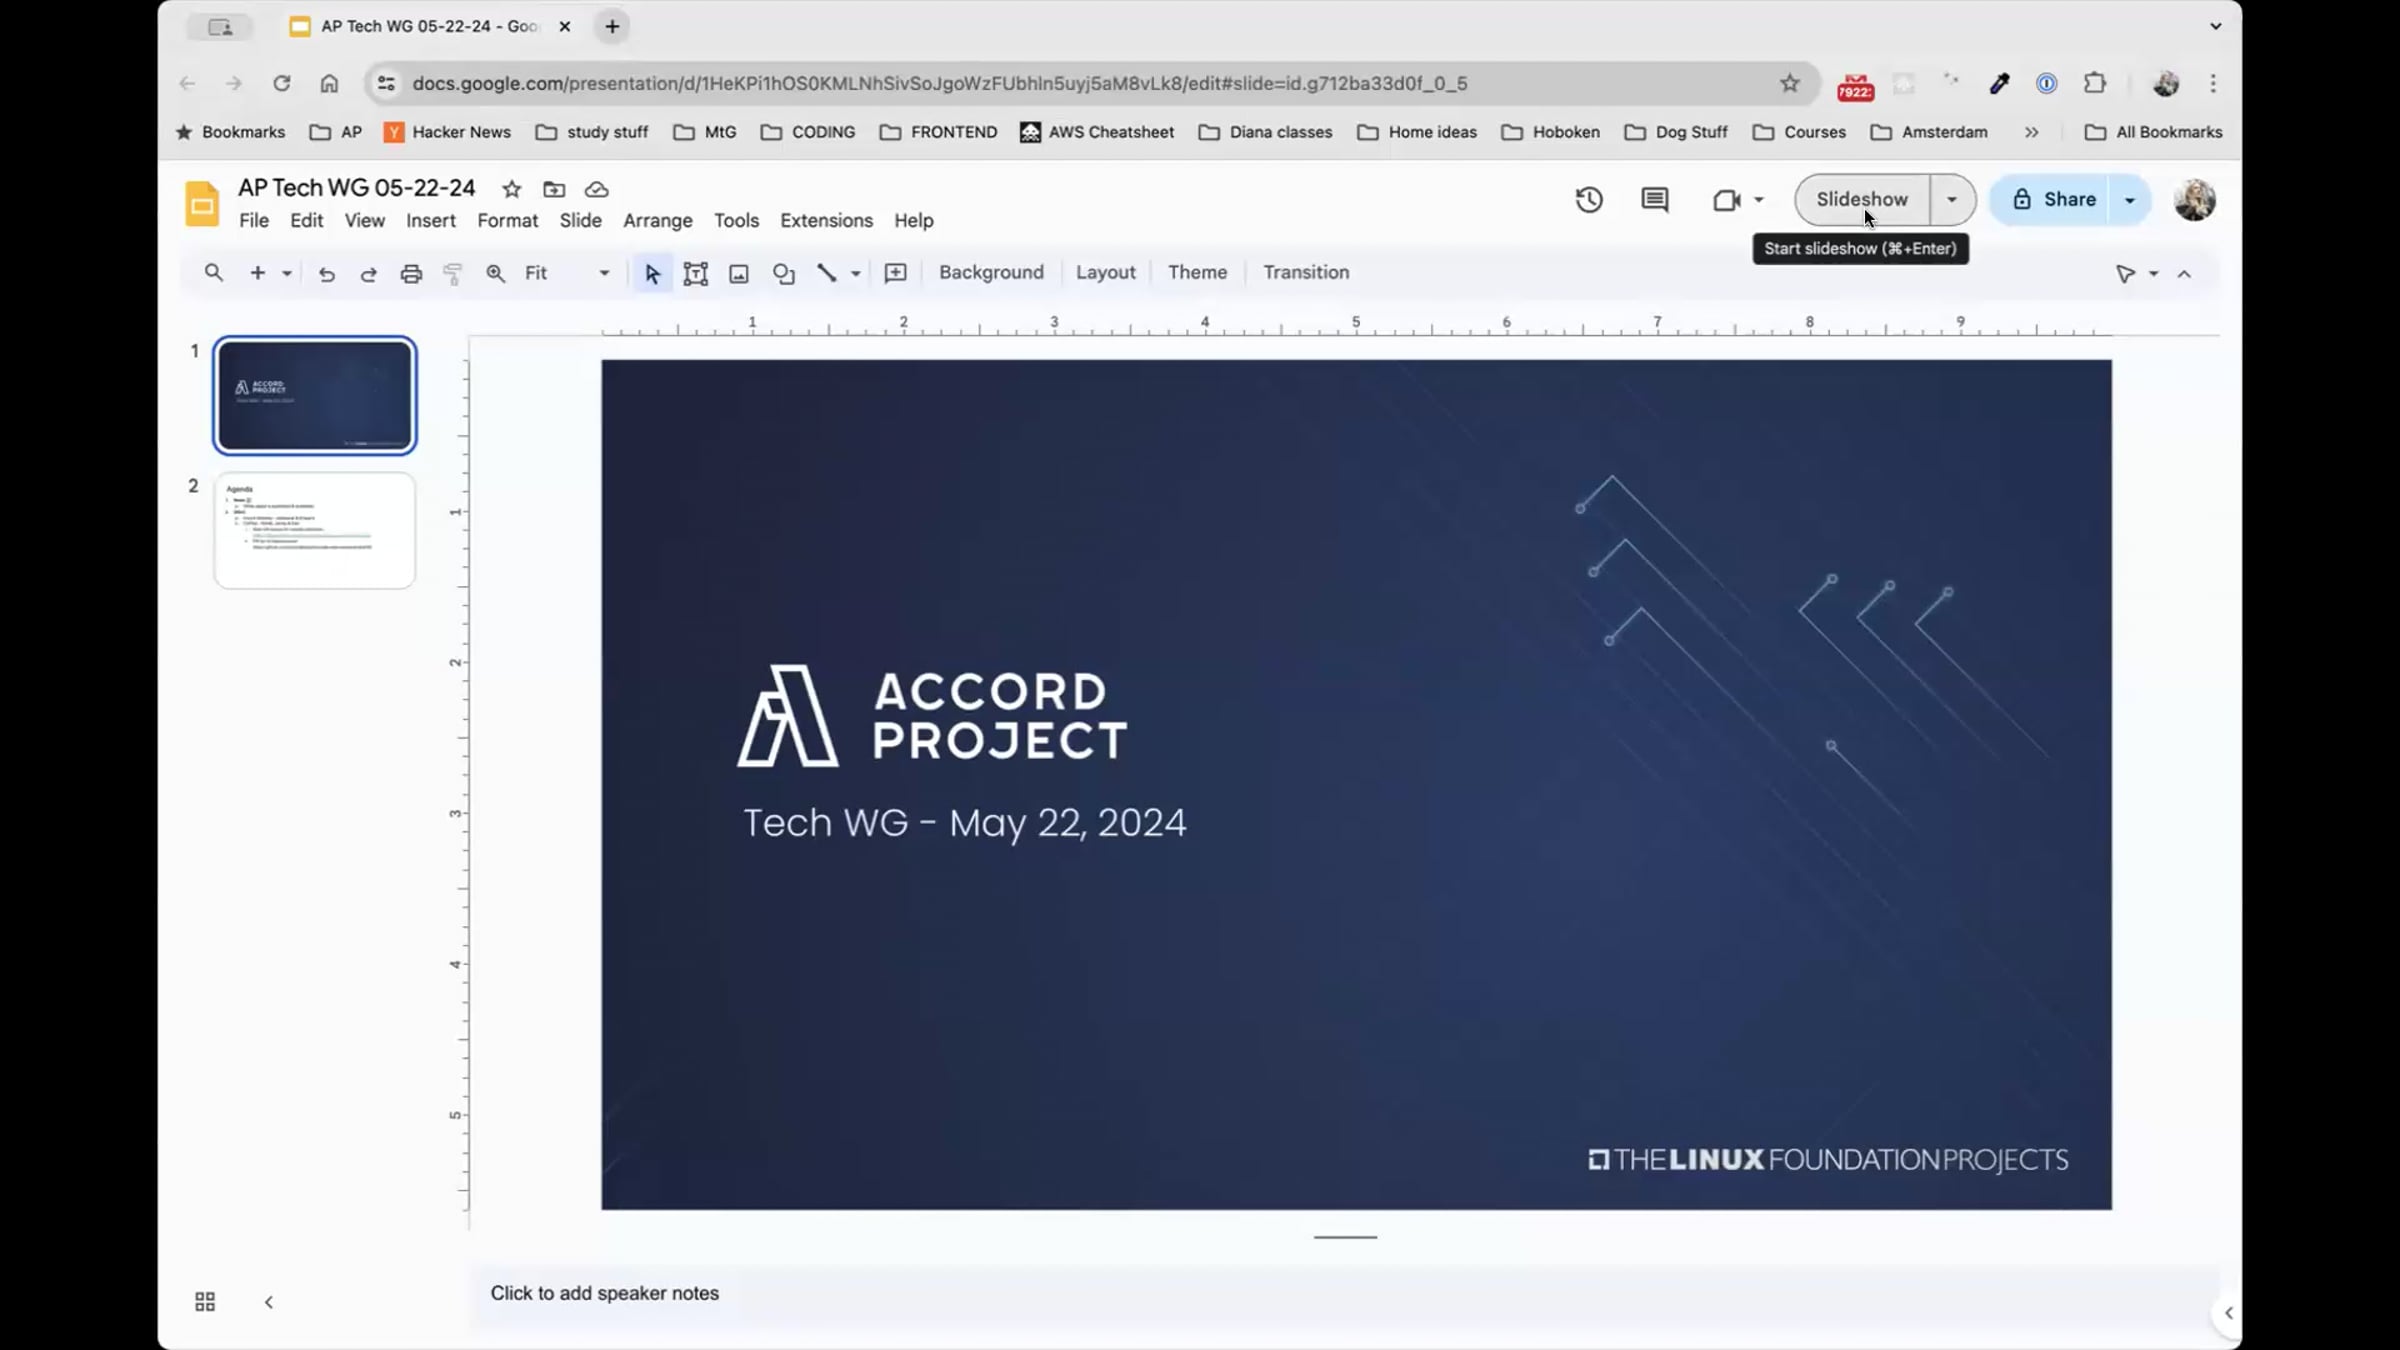Click the add comment toolbar icon
Image resolution: width=2400 pixels, height=1350 pixels.
[896, 273]
